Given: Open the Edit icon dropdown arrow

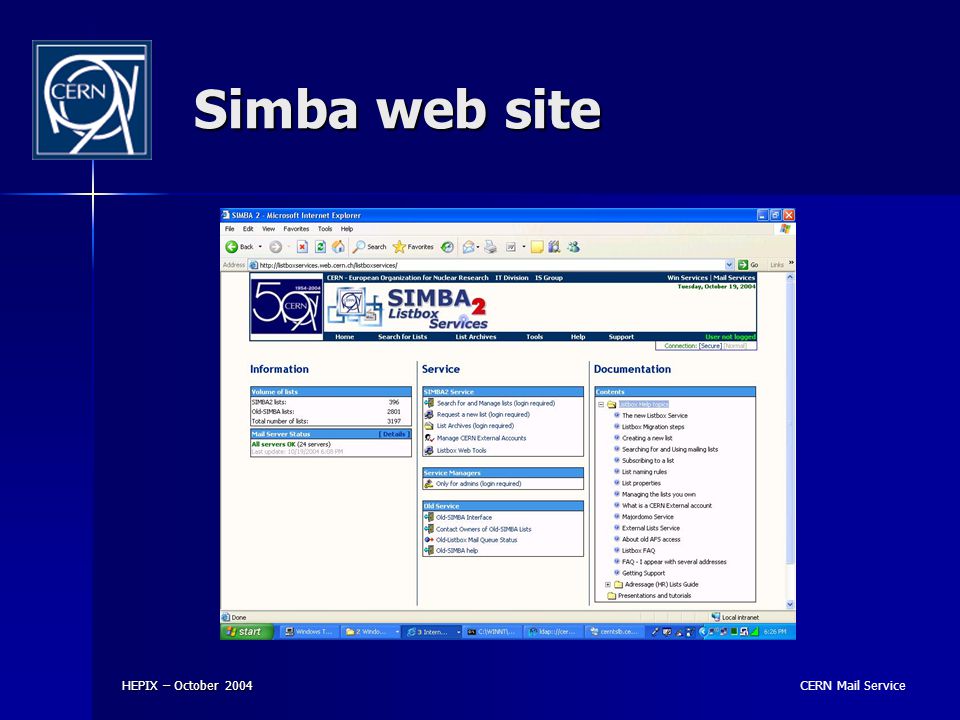Looking at the screenshot, I should [x=523, y=247].
